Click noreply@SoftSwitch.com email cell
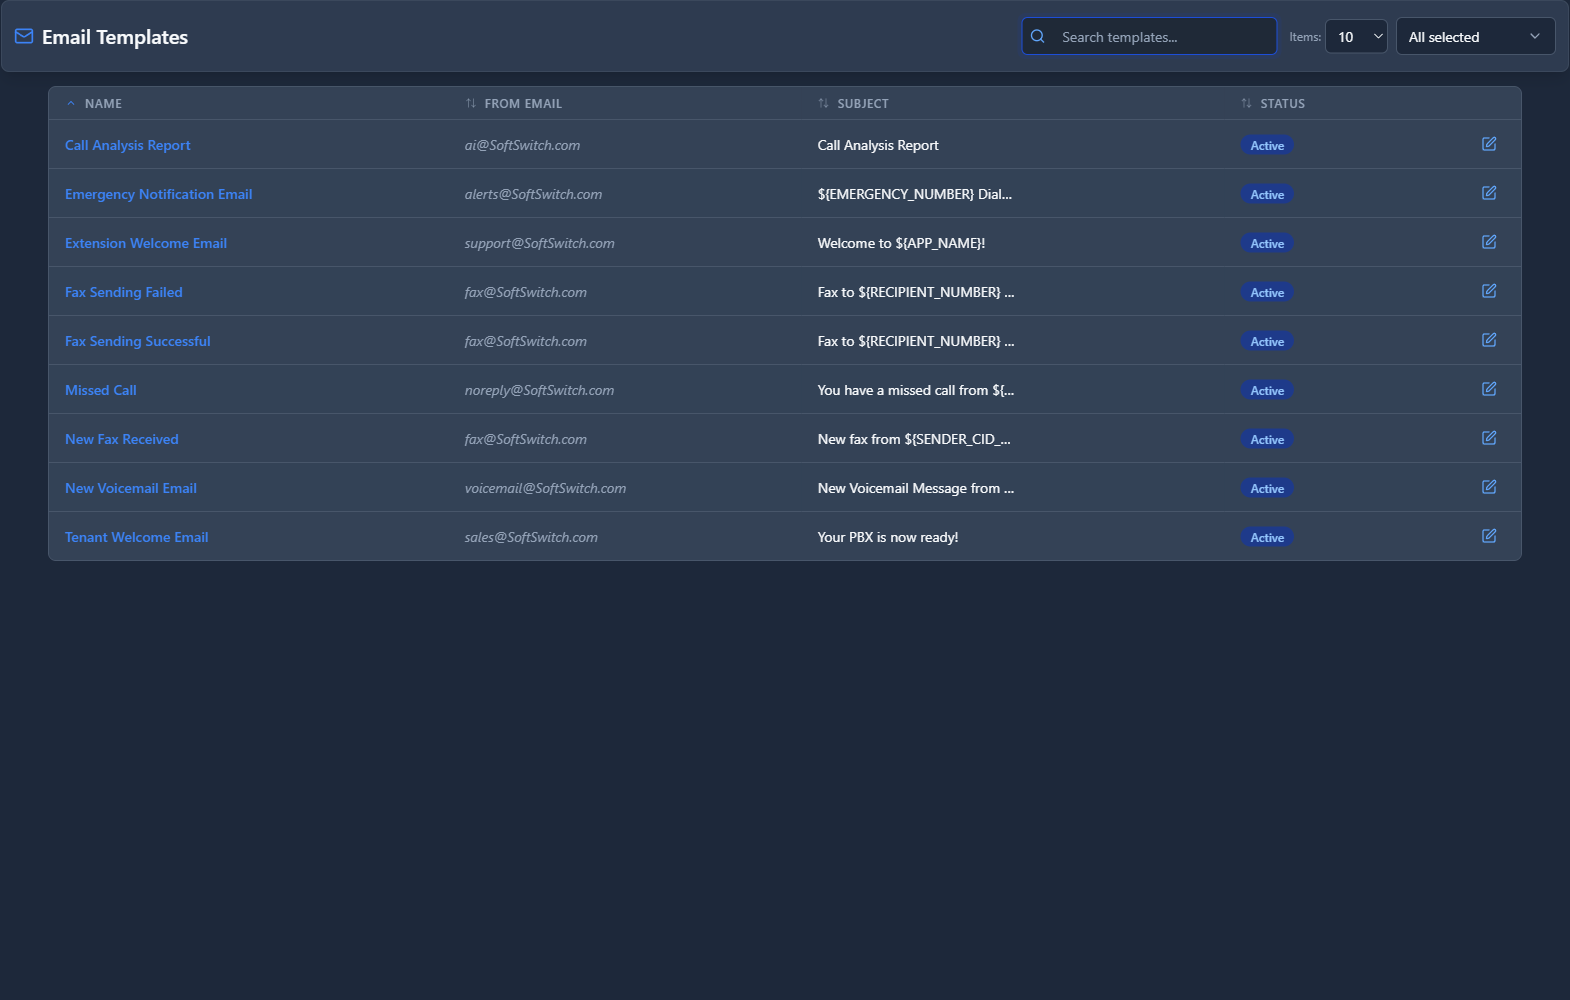This screenshot has height=1000, width=1570. (539, 390)
